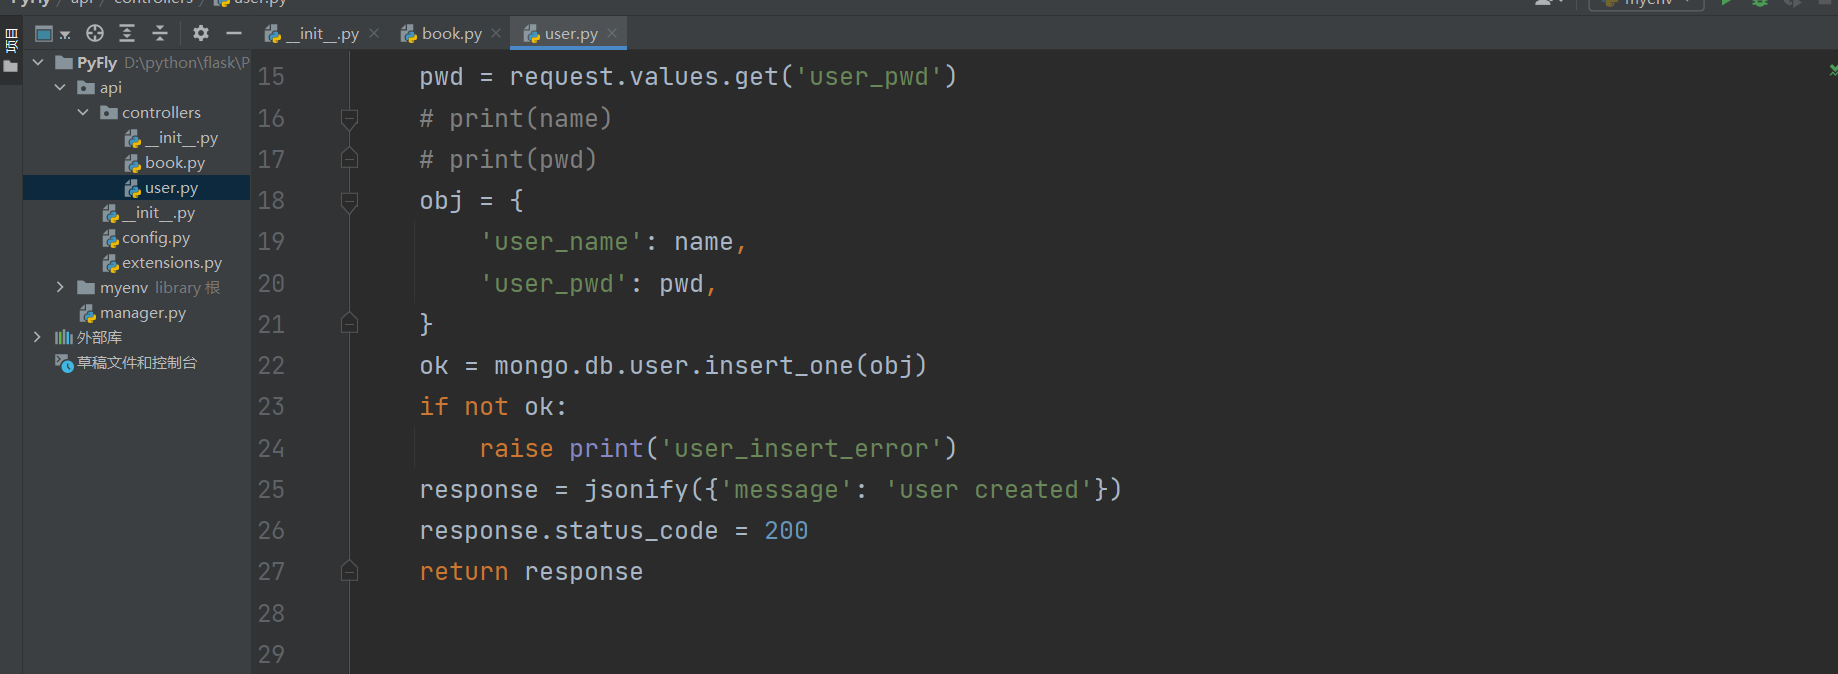Click the Python icon beside config.py
Image resolution: width=1838 pixels, height=674 pixels.
(x=110, y=238)
